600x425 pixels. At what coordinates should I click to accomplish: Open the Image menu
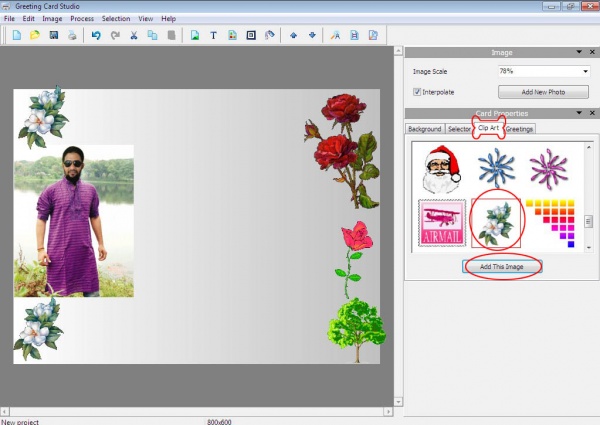pyautogui.click(x=52, y=18)
